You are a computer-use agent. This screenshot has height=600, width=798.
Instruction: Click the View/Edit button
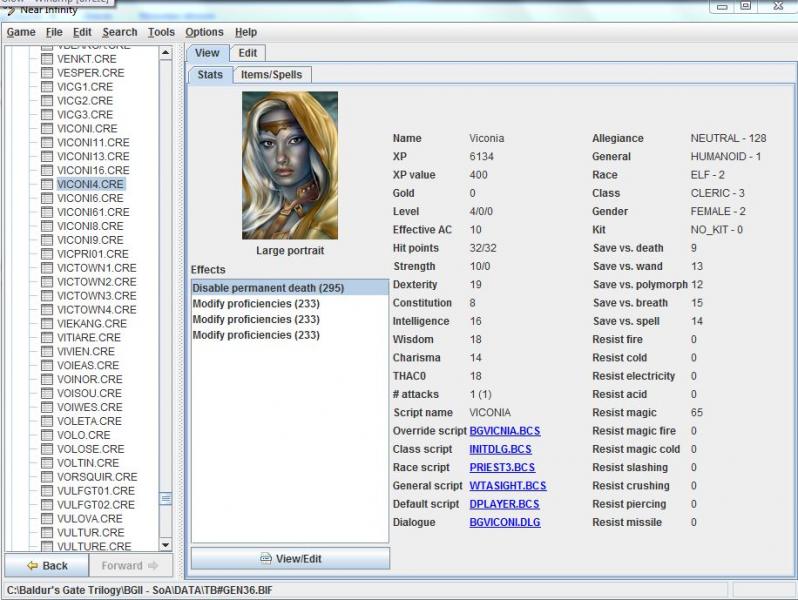coord(290,558)
